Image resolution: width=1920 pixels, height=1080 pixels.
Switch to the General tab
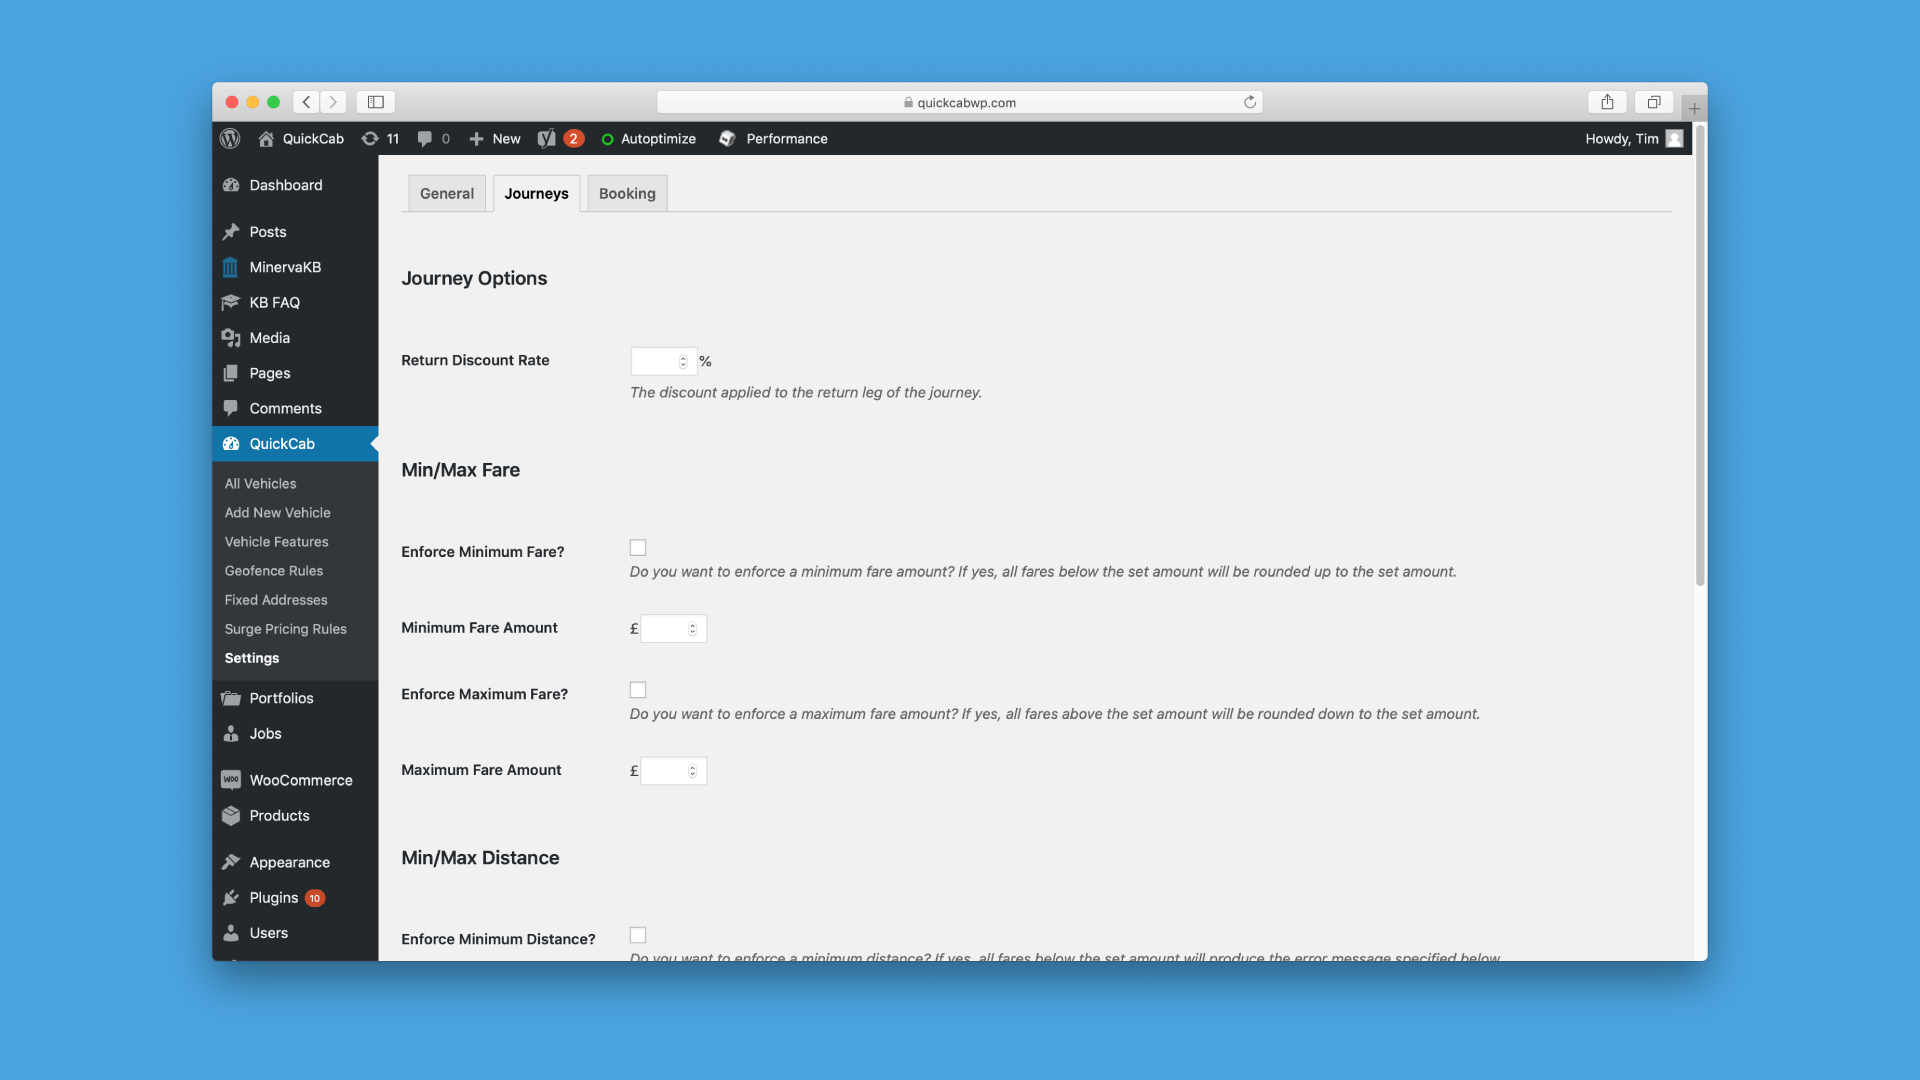tap(446, 194)
